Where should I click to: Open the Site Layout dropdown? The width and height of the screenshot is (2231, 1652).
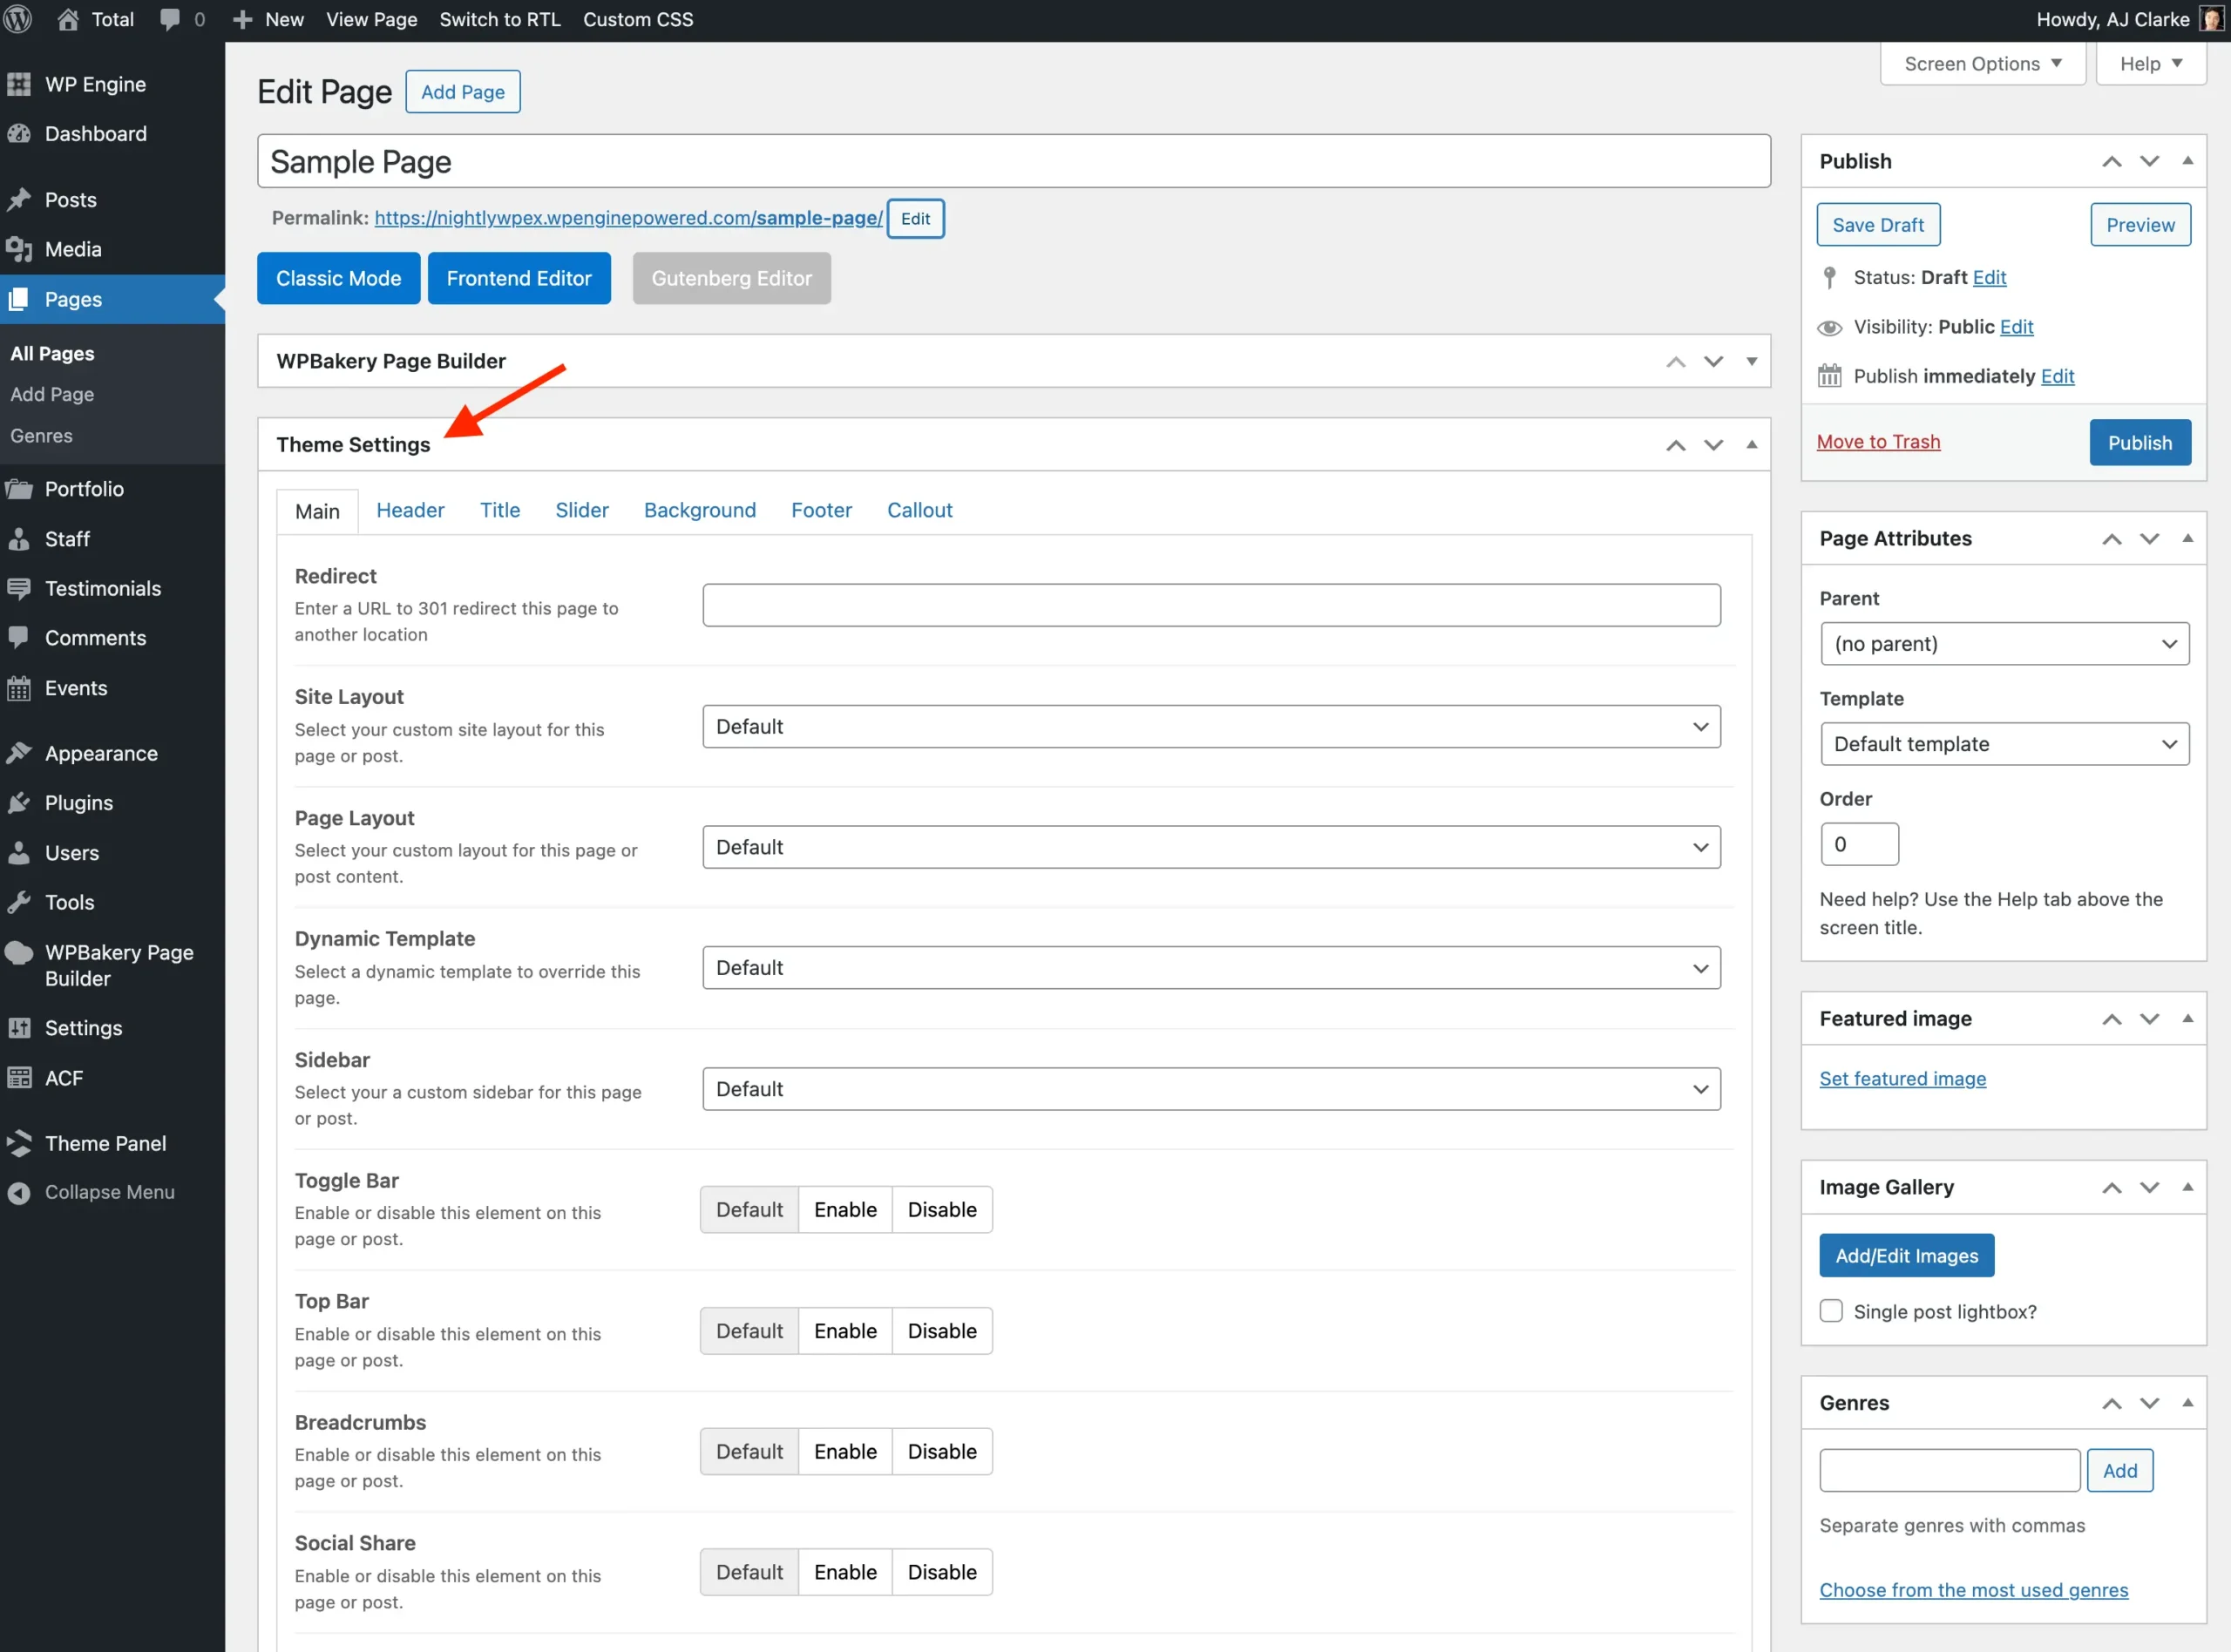tap(1210, 726)
